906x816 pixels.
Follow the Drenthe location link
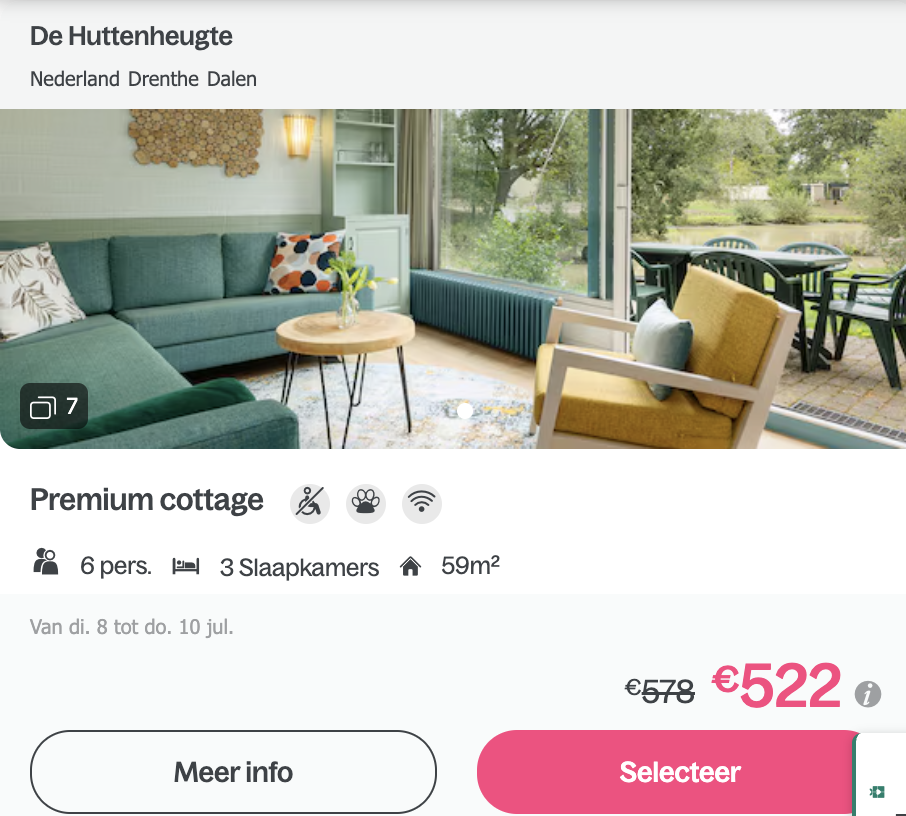[164, 79]
